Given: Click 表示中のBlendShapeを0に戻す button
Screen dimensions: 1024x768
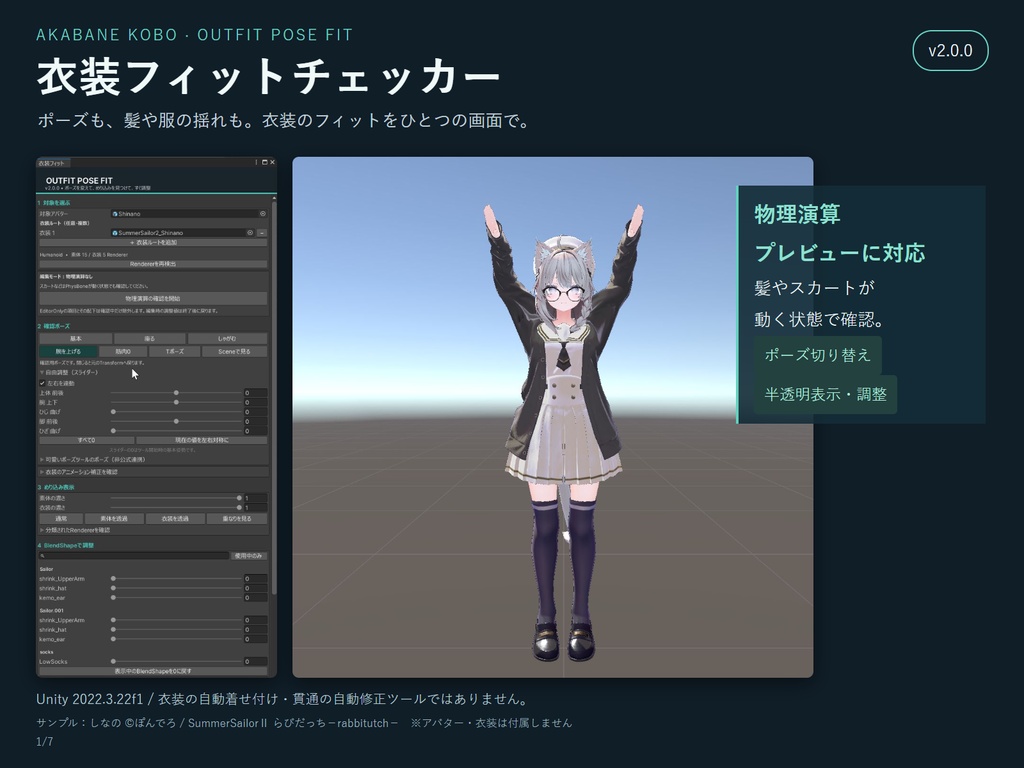Looking at the screenshot, I should pos(153,671).
